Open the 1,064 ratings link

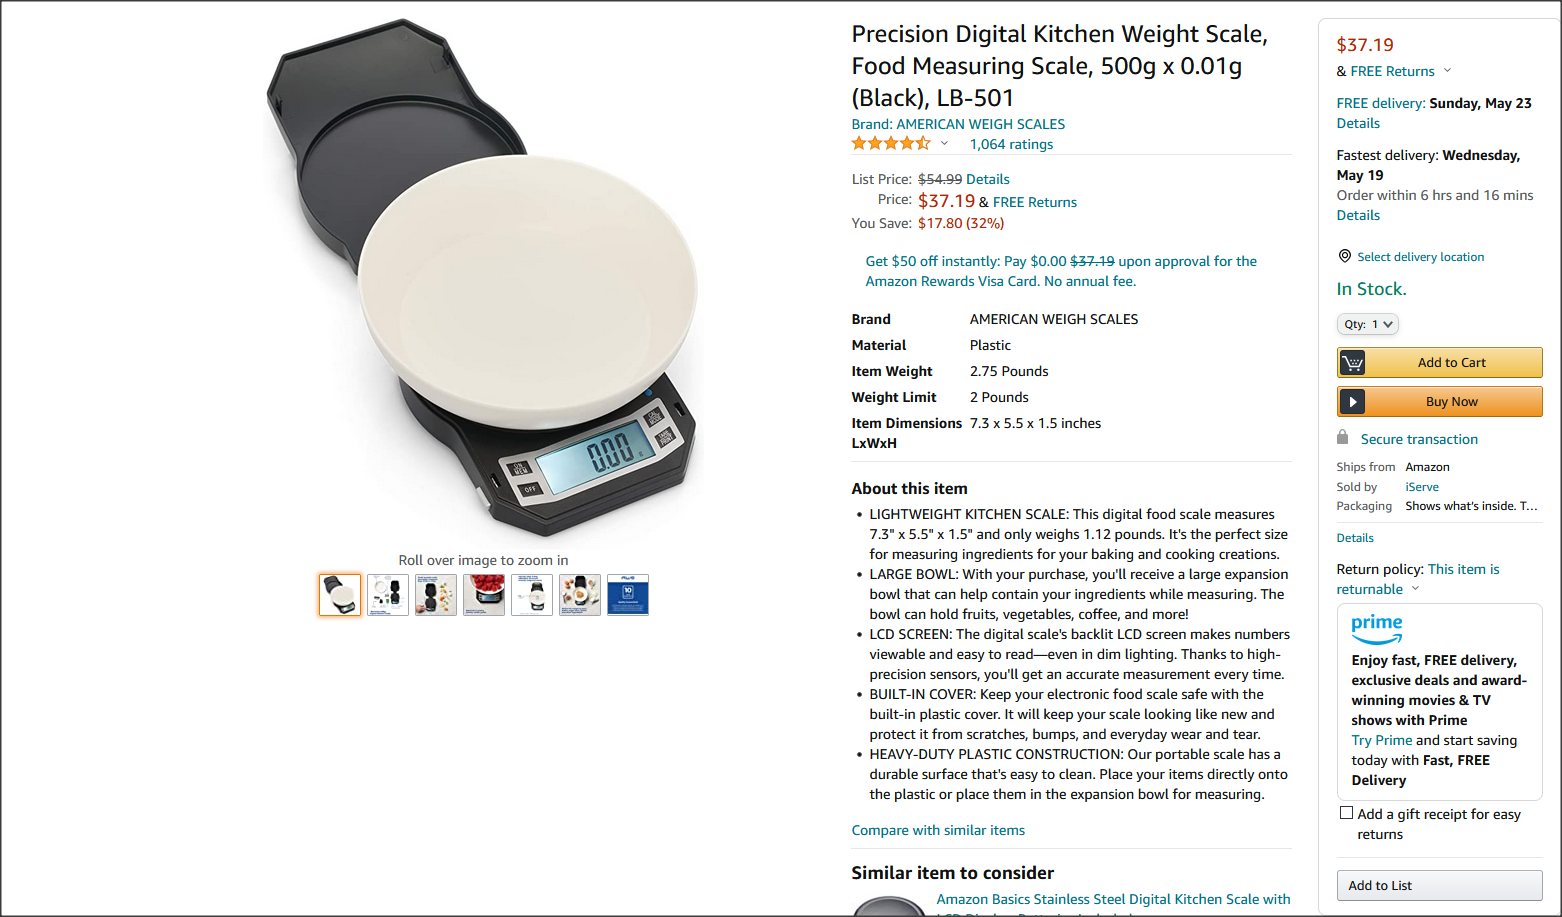[1011, 144]
